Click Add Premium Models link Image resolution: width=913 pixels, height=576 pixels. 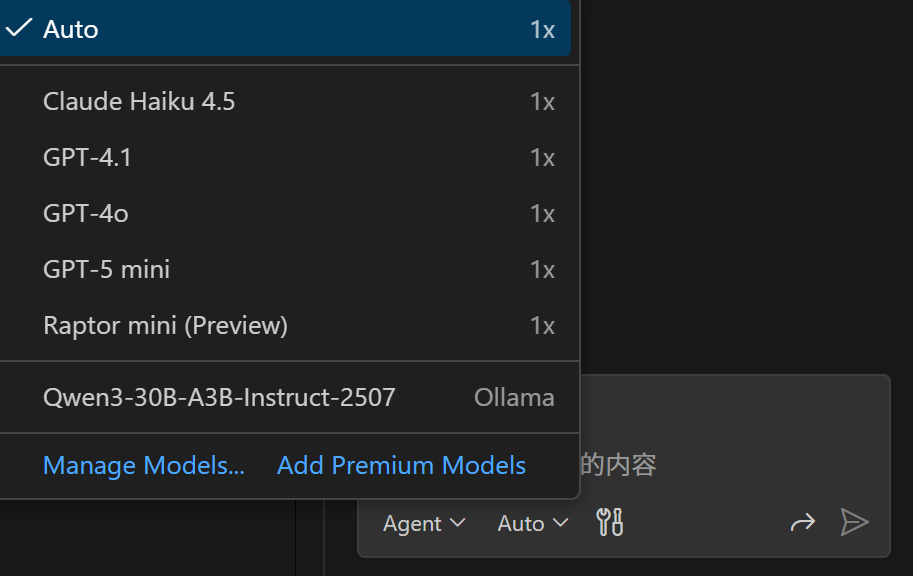pos(401,465)
